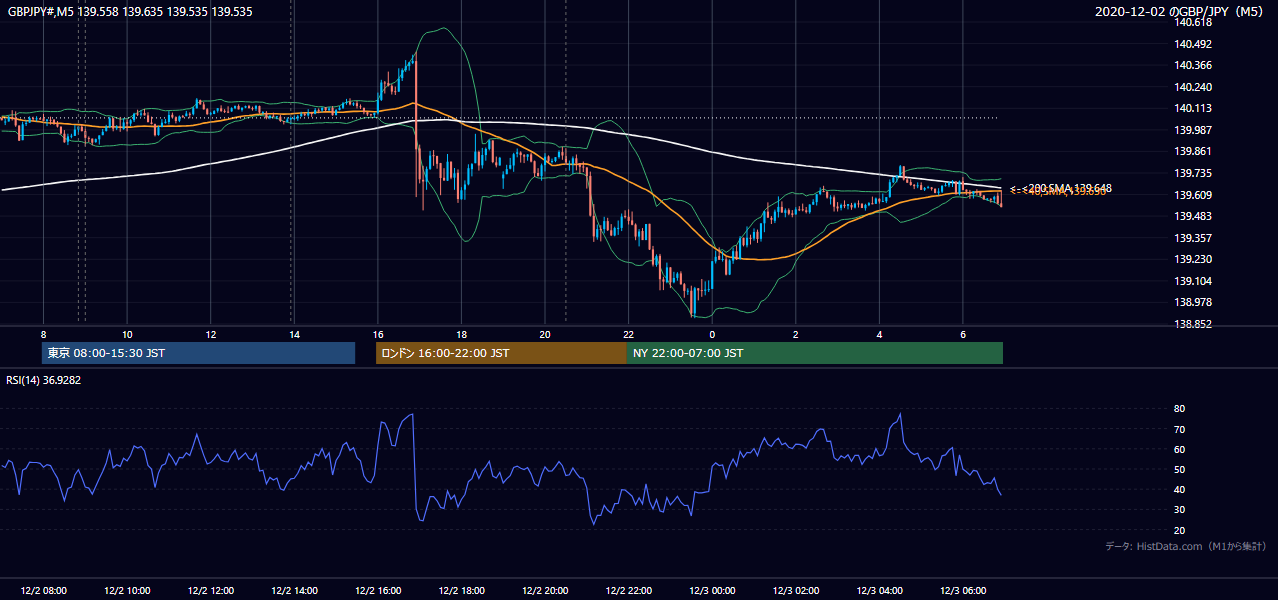Click hour label 16 under the price chart

pos(378,334)
